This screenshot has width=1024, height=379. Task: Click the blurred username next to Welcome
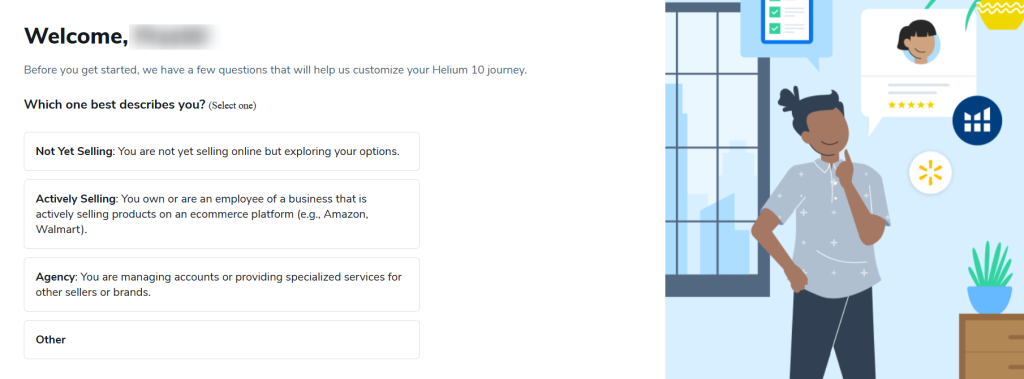[x=174, y=35]
